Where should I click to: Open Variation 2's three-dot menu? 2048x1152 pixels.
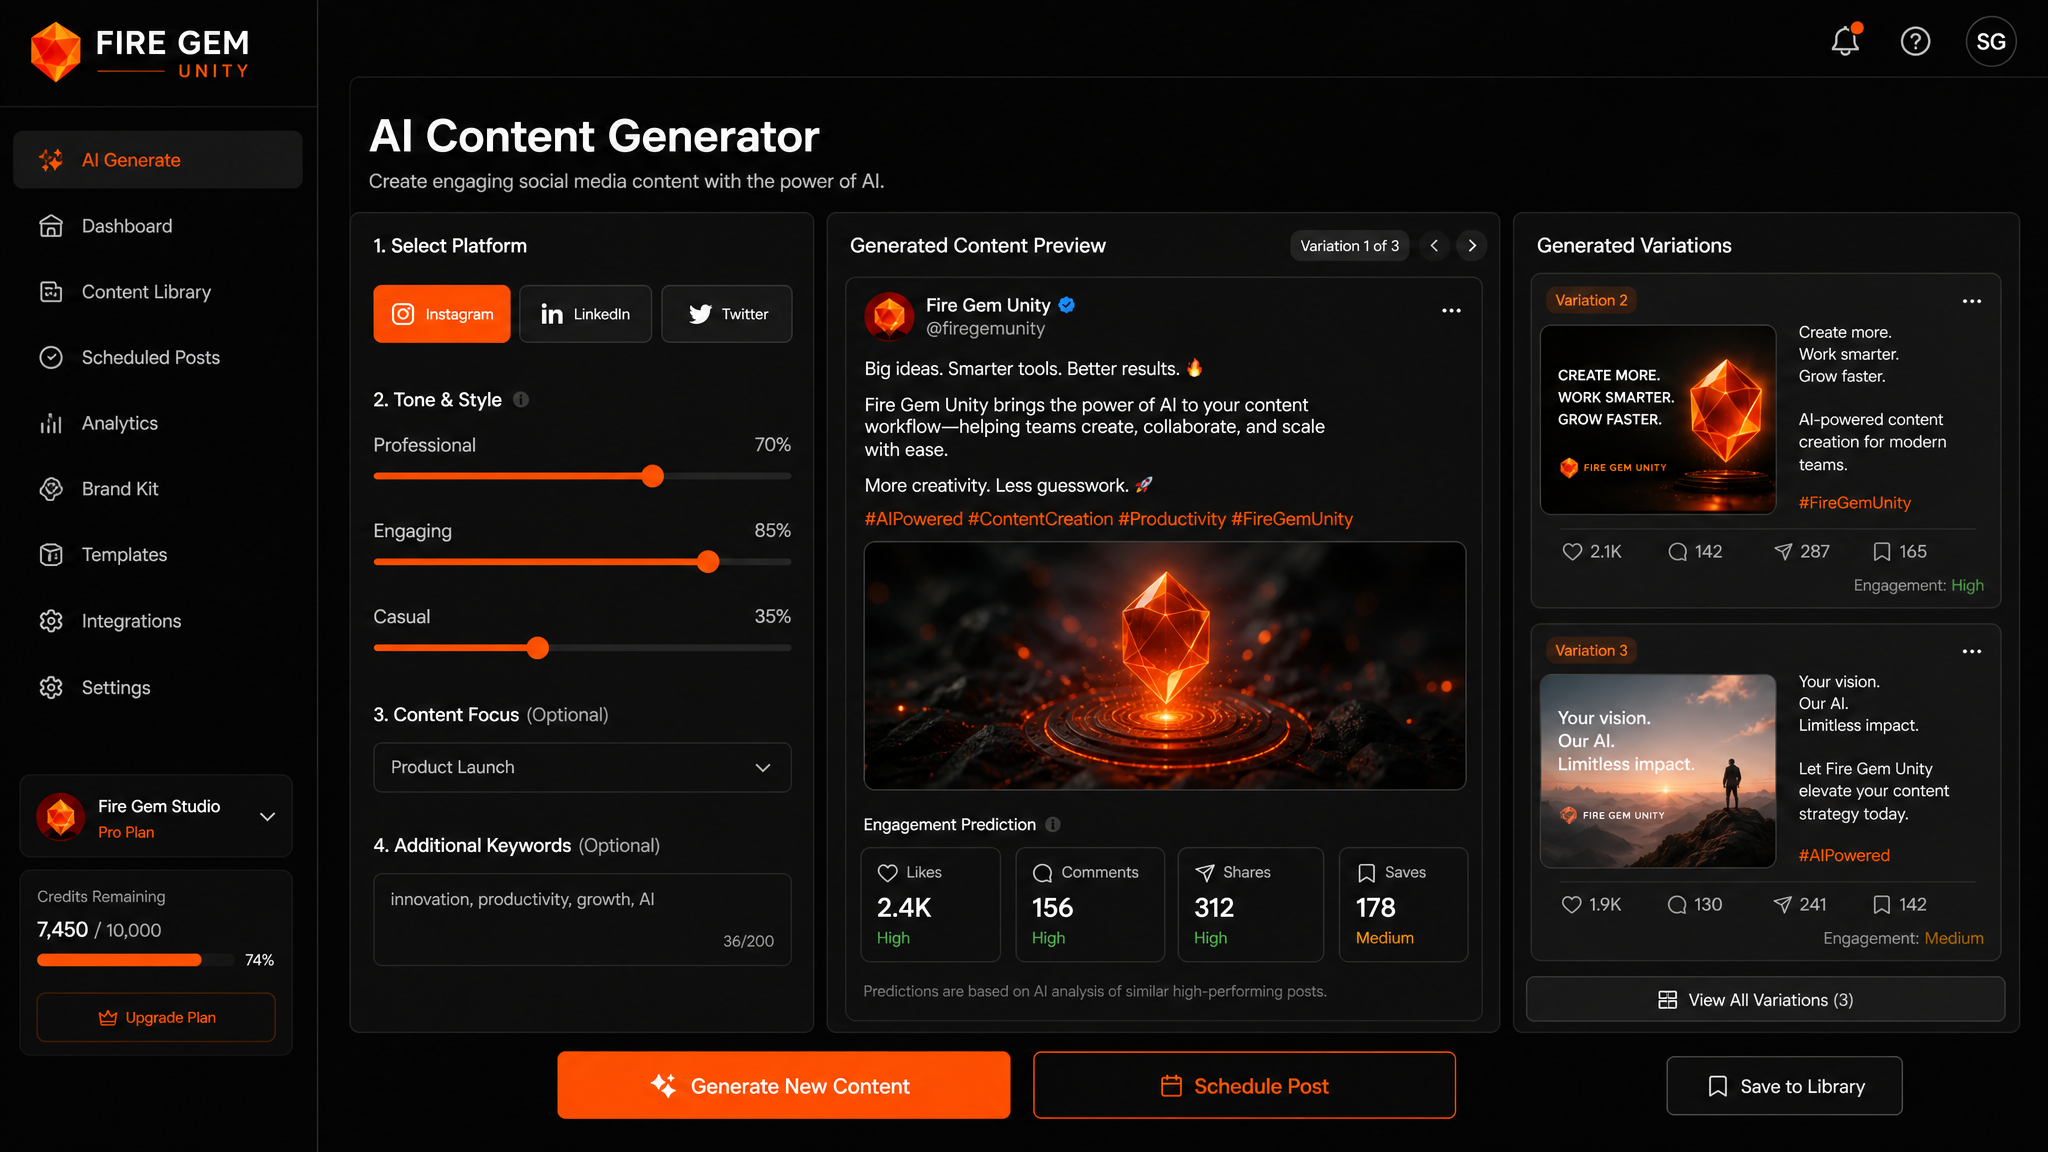[x=1971, y=301]
